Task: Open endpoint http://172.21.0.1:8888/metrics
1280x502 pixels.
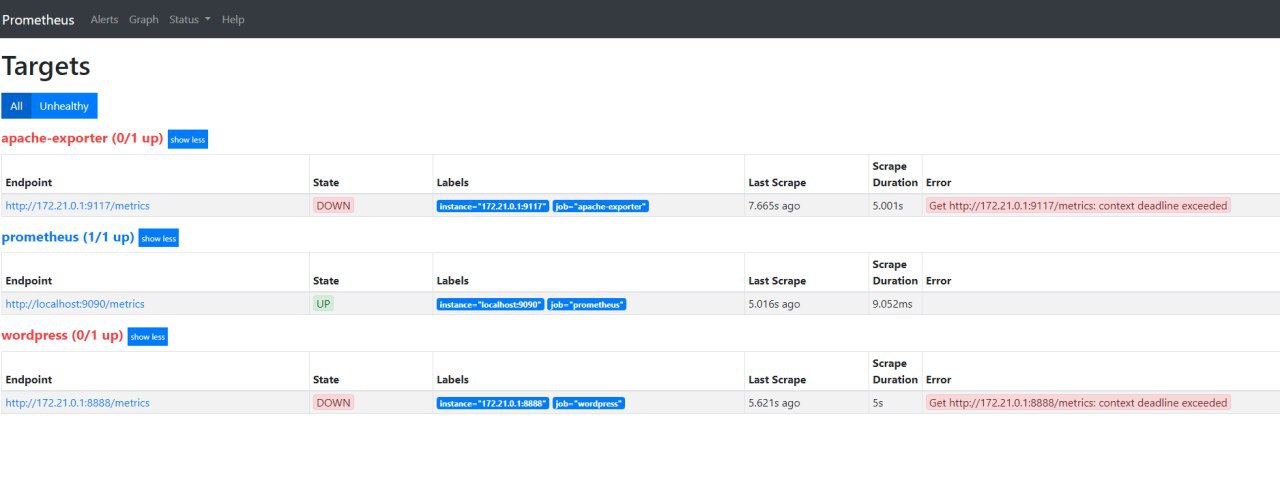Action: [78, 403]
